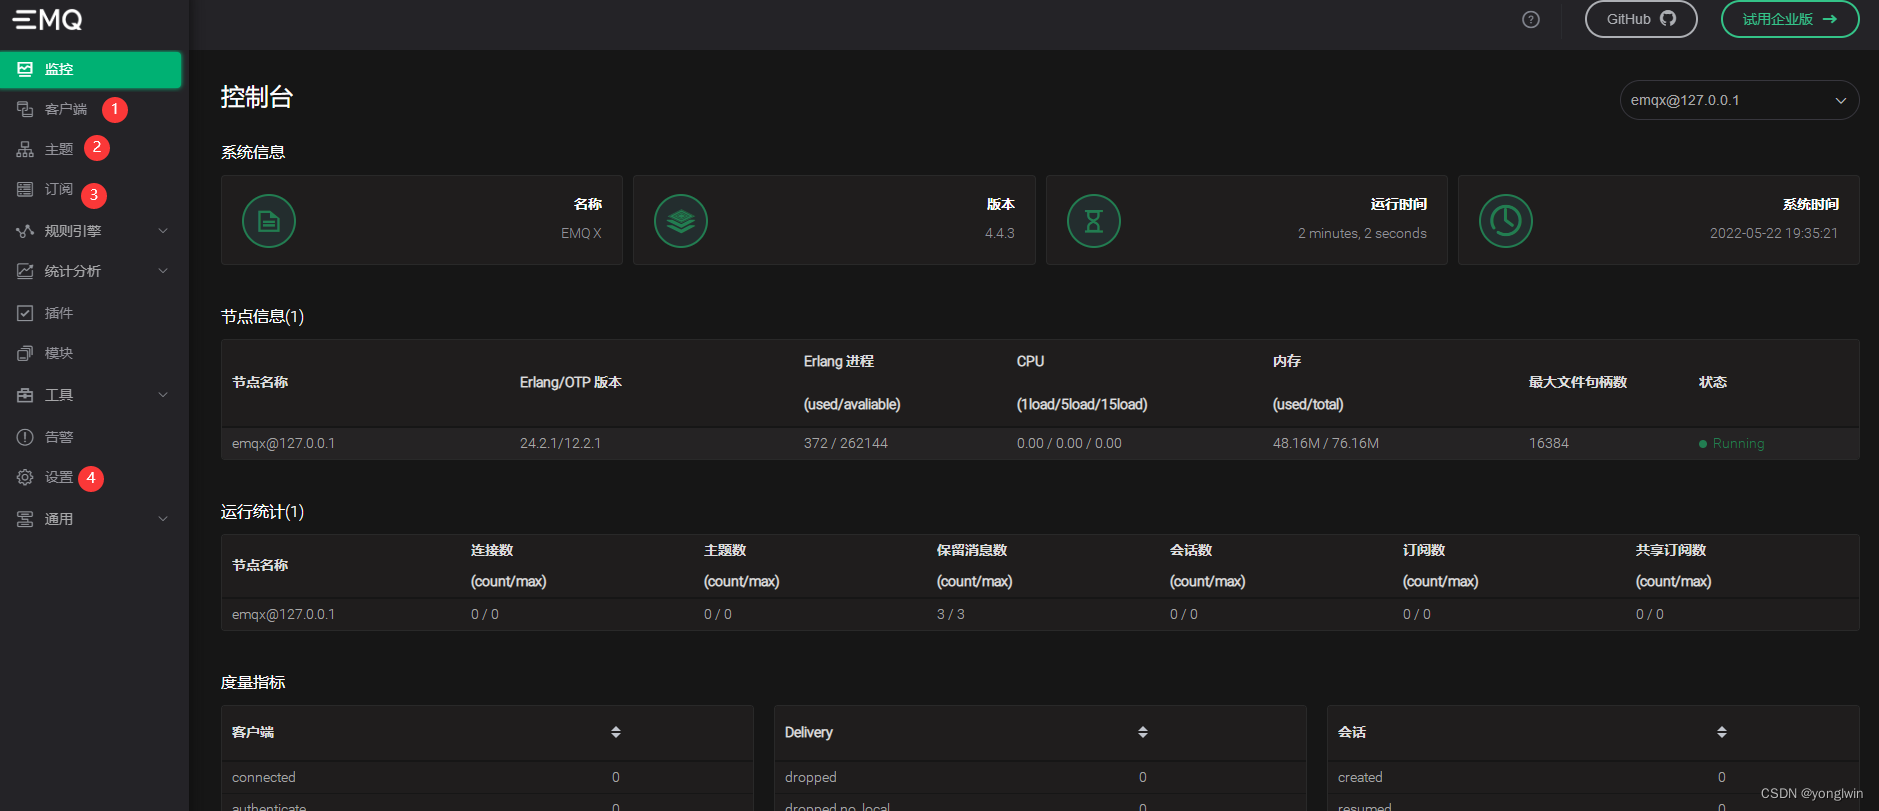The width and height of the screenshot is (1879, 811).
Task: Expand the 规则引擎 submenu chevron
Action: point(163,231)
